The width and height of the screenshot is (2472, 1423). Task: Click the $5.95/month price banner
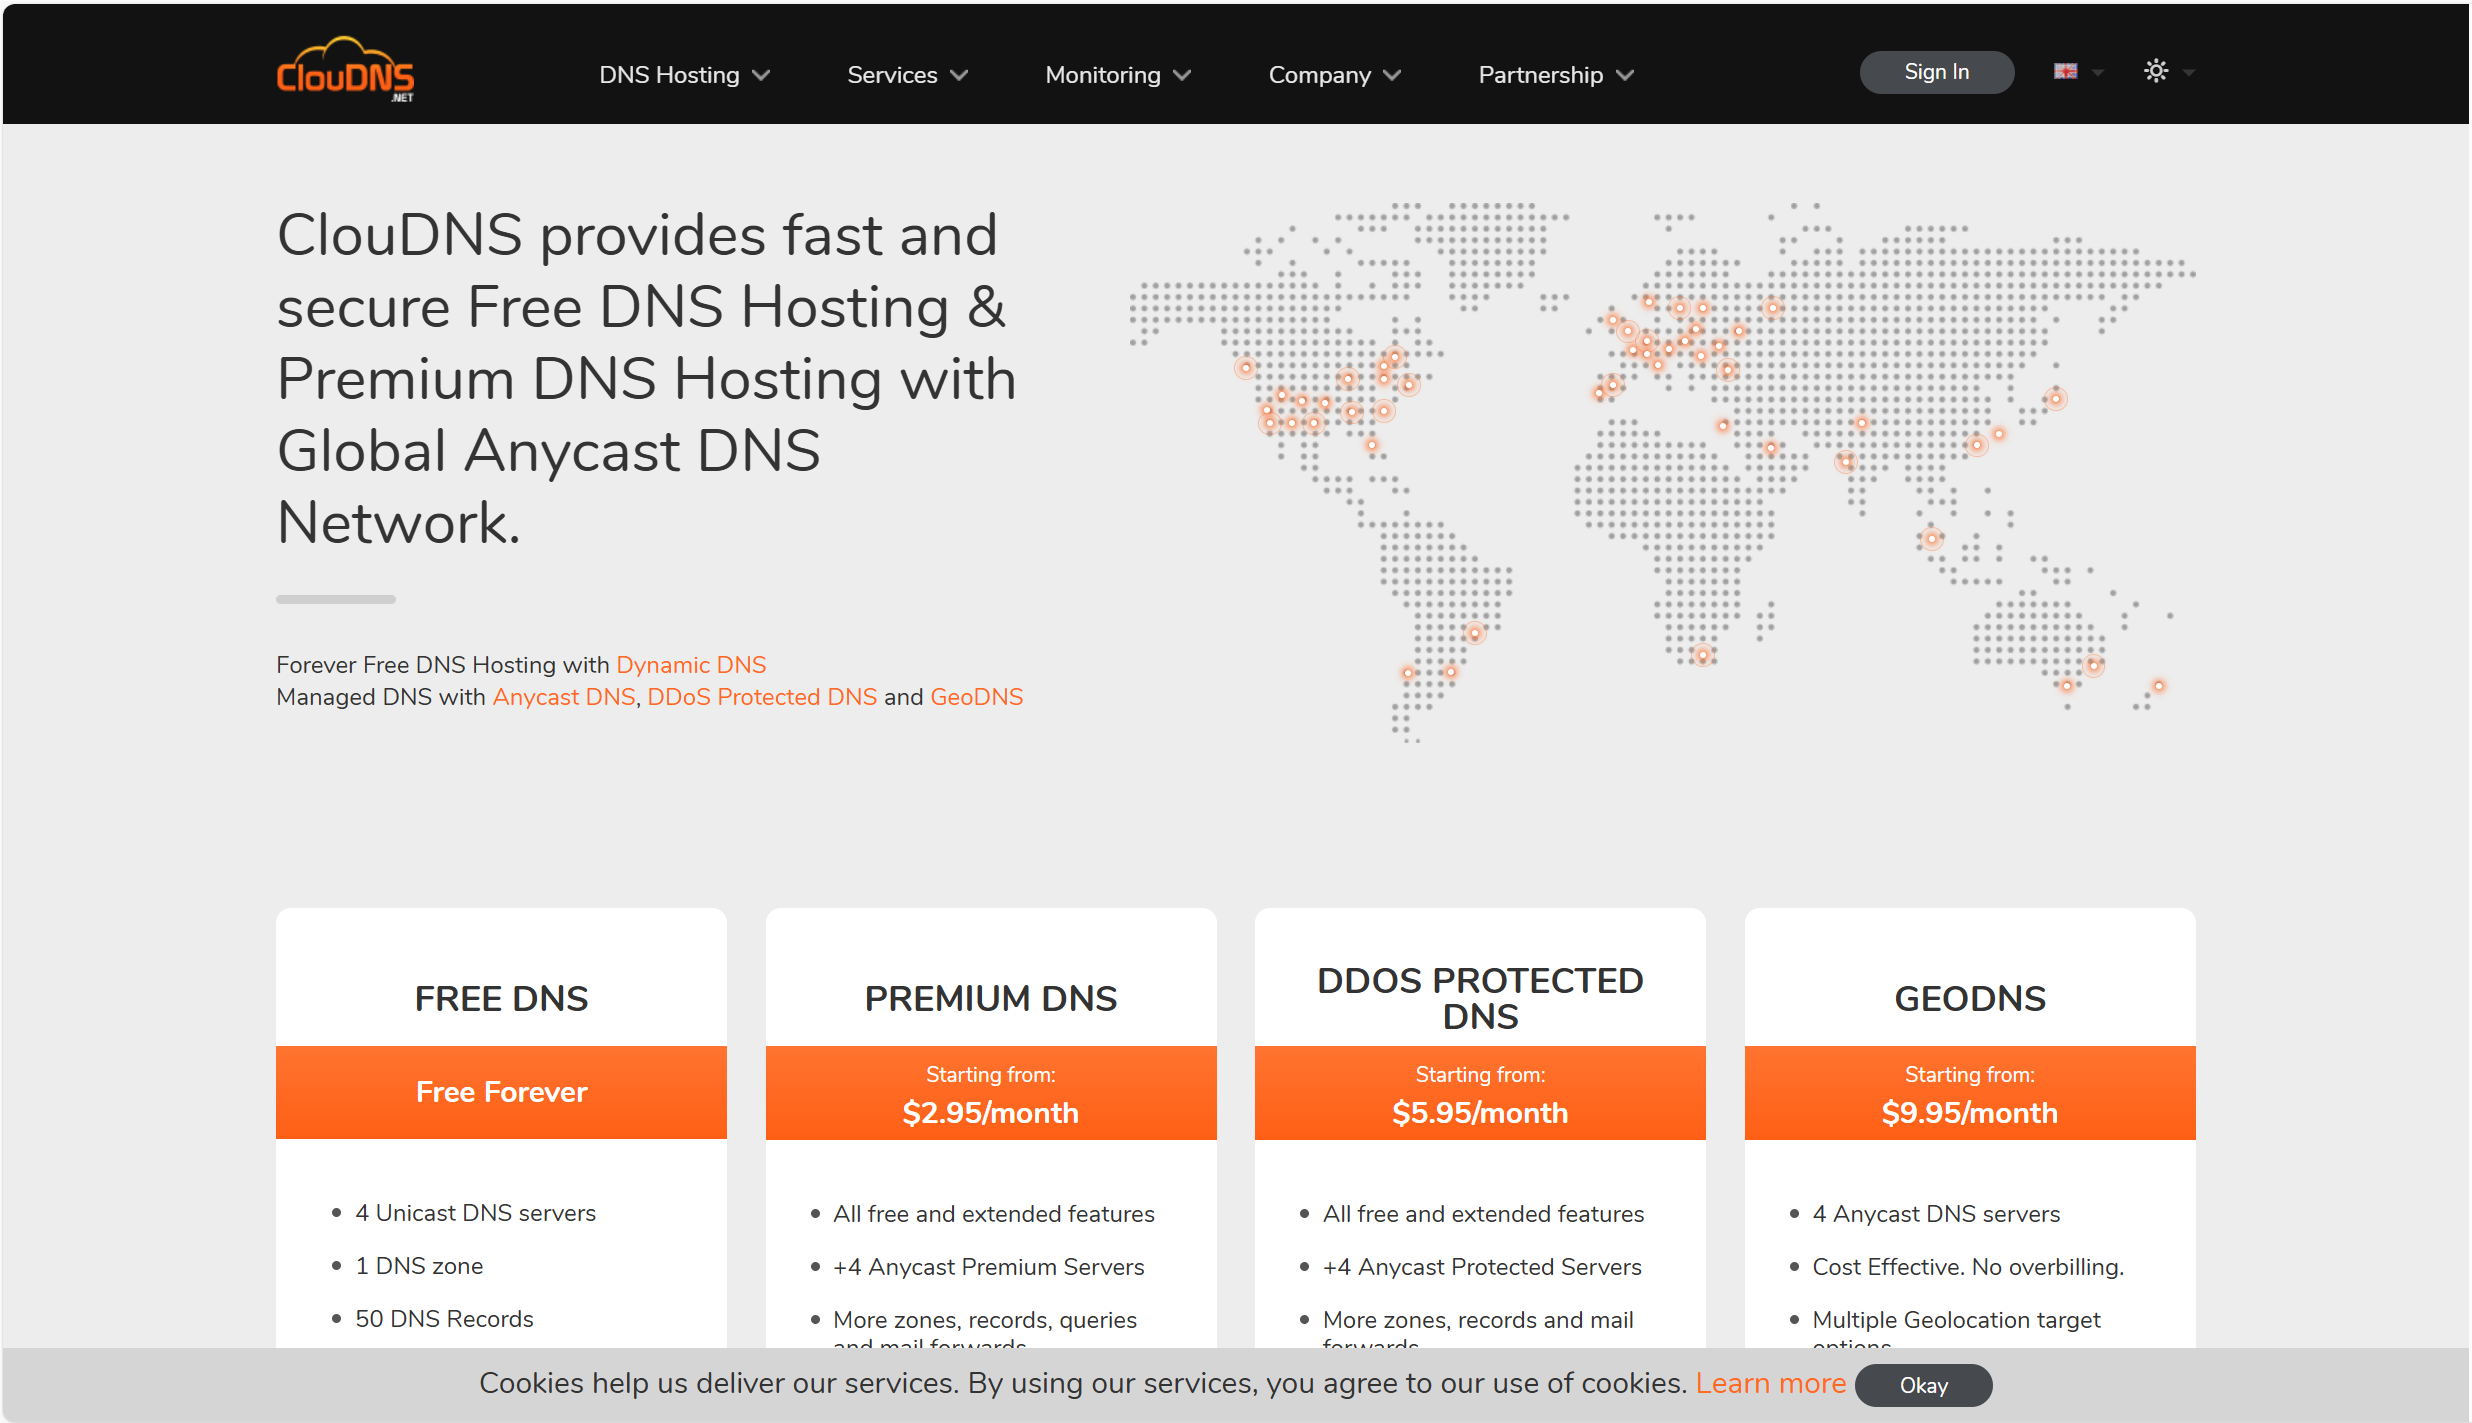(1480, 1092)
